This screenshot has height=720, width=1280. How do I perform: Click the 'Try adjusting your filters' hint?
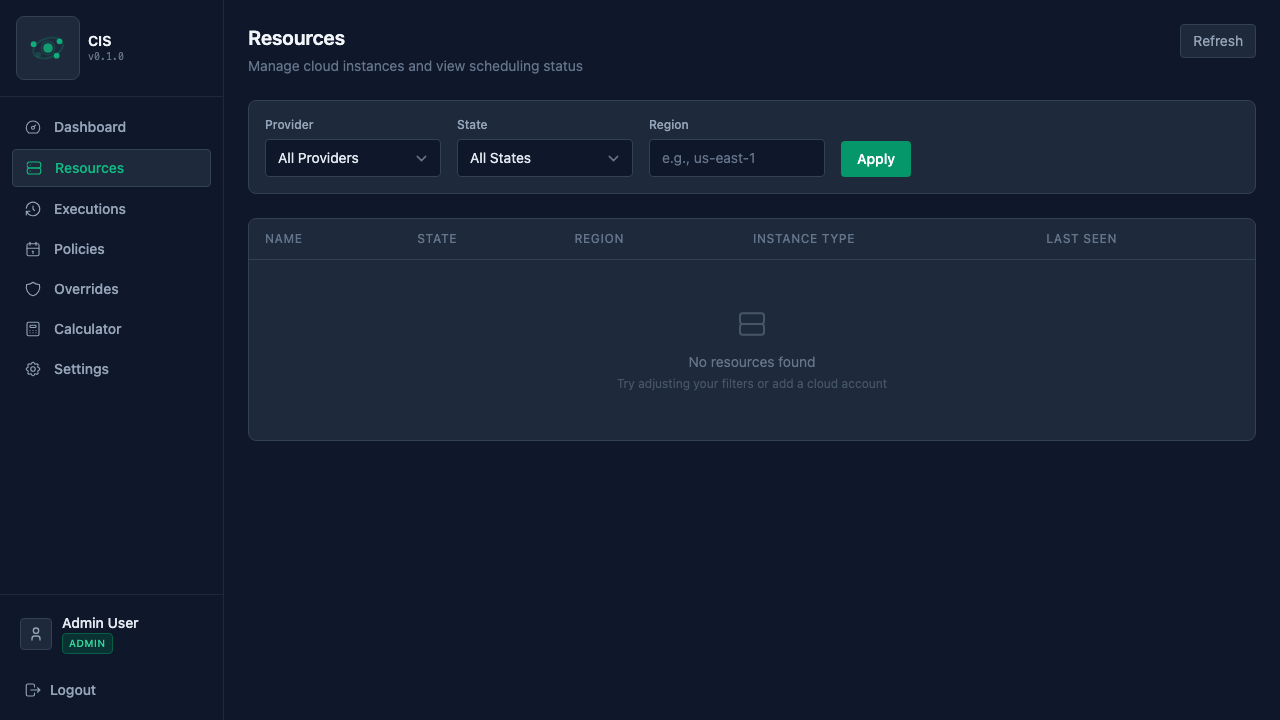[752, 384]
